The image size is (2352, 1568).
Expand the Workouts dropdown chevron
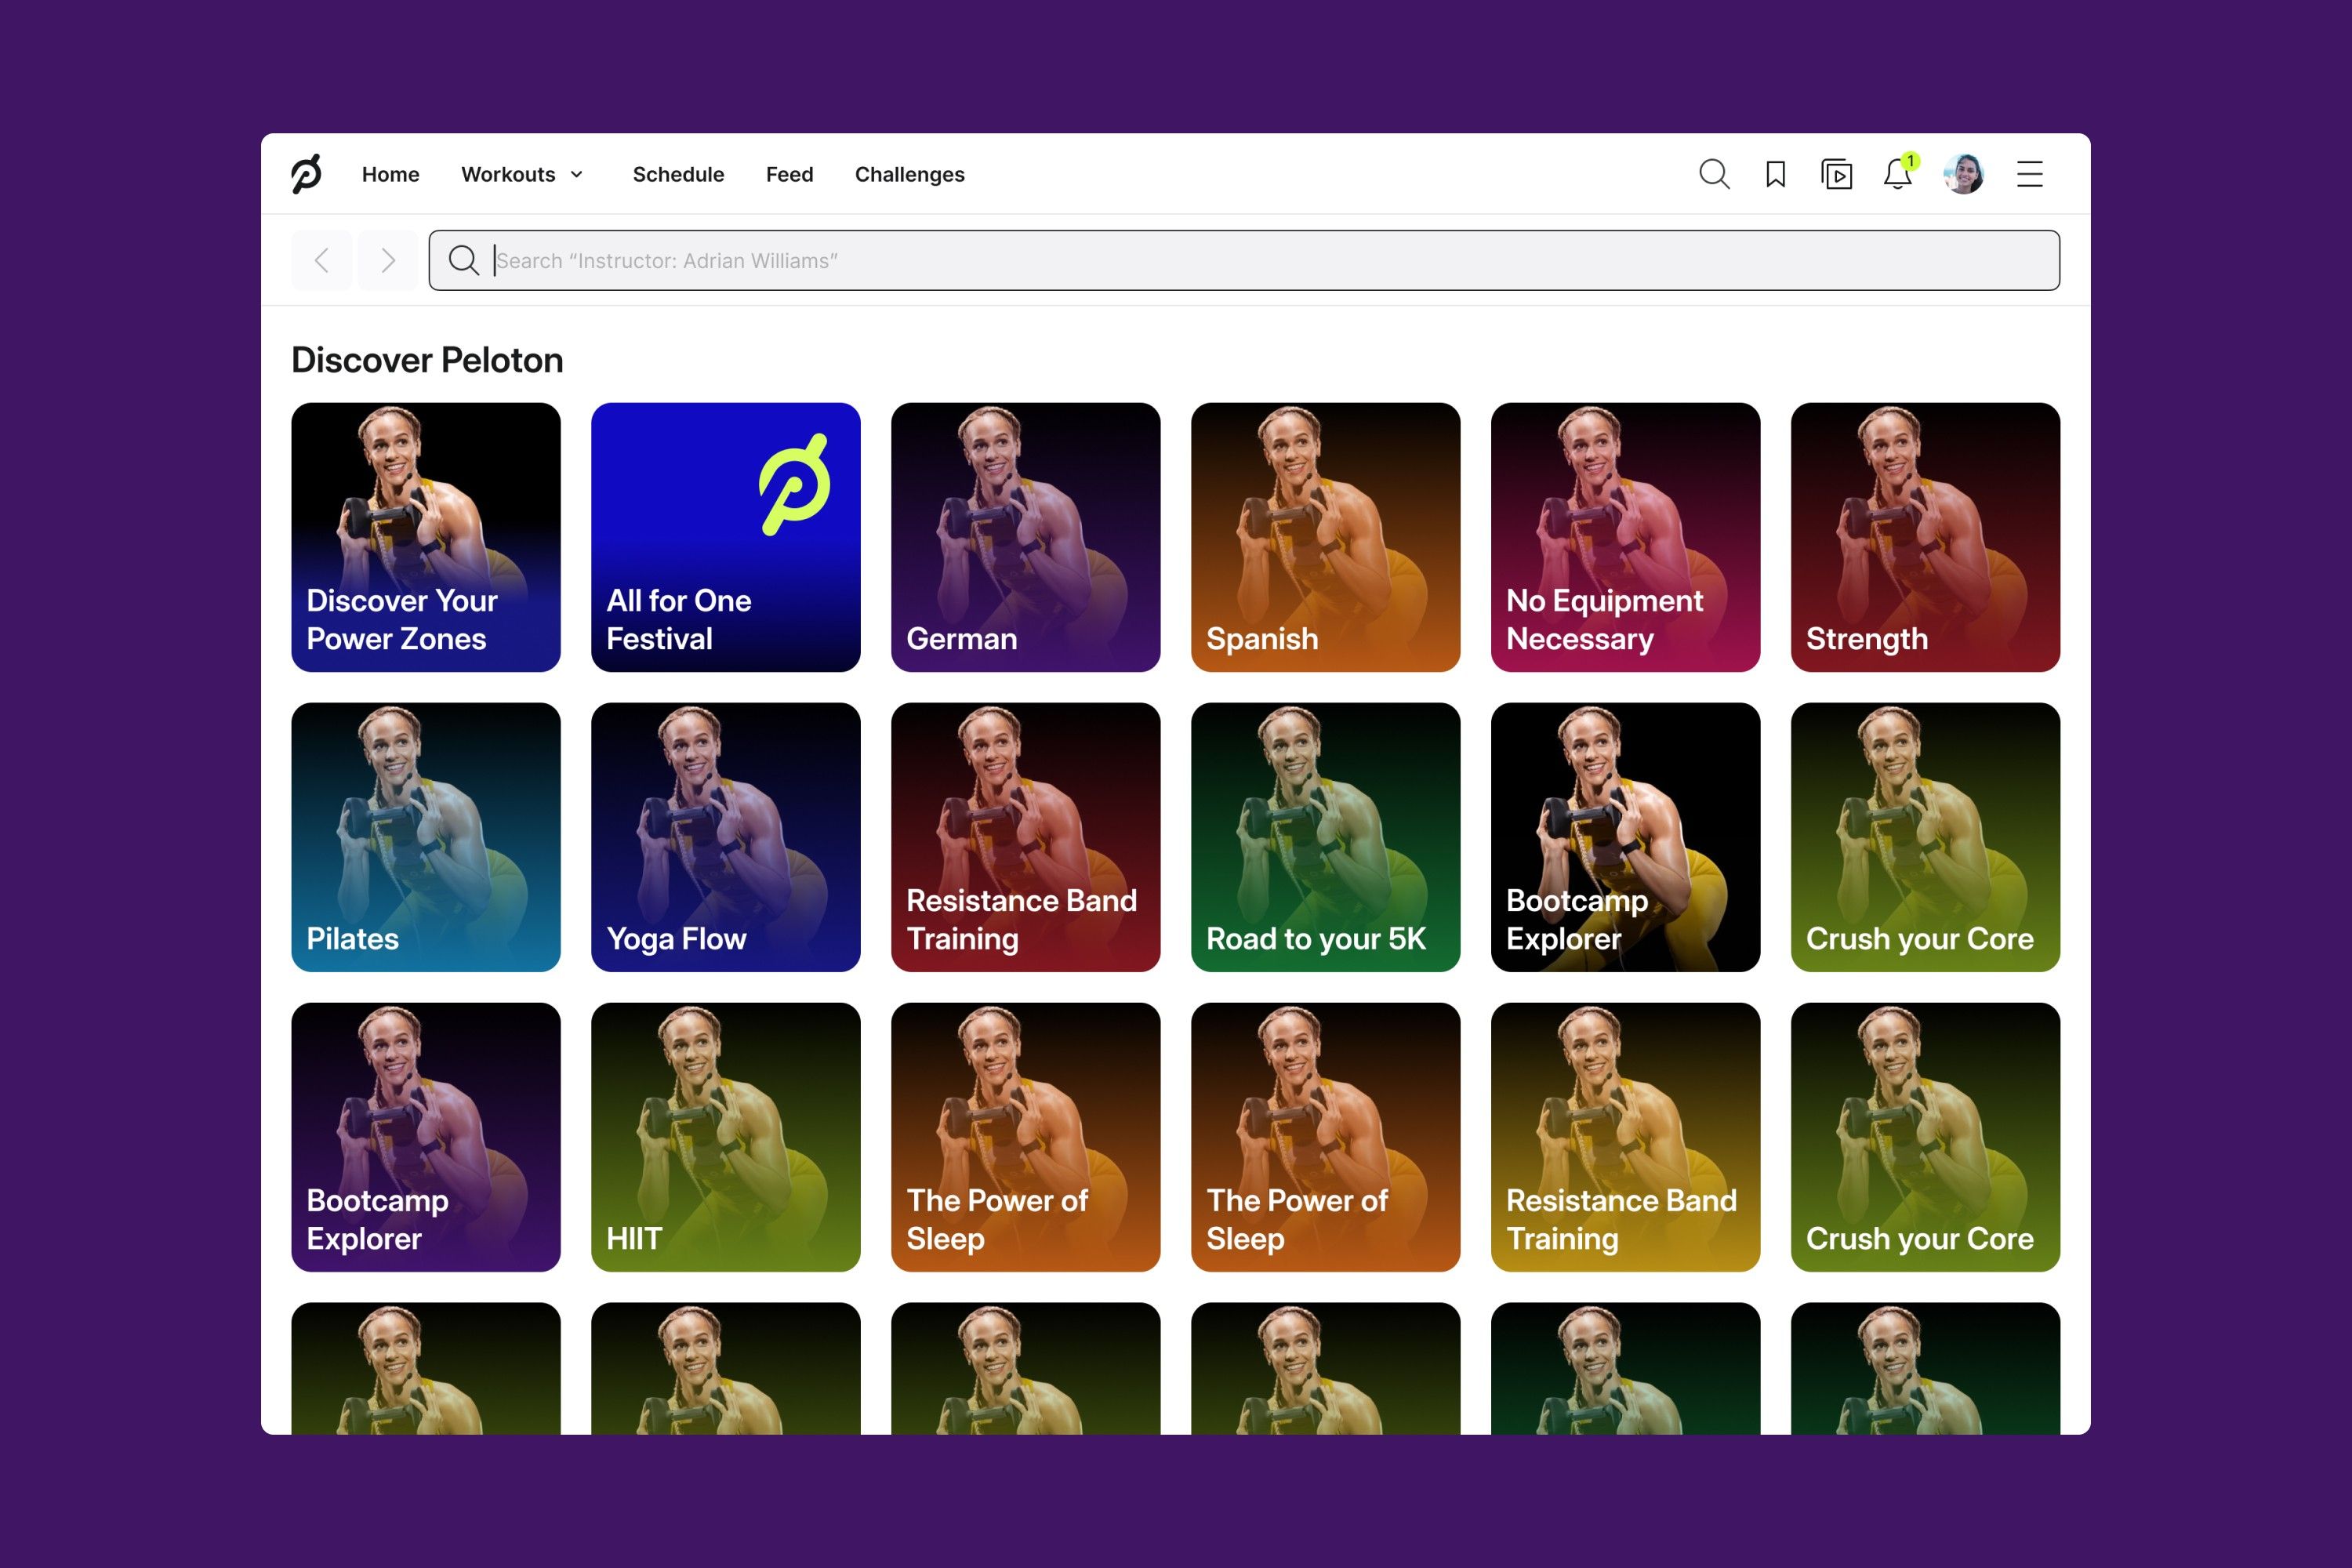click(x=577, y=174)
